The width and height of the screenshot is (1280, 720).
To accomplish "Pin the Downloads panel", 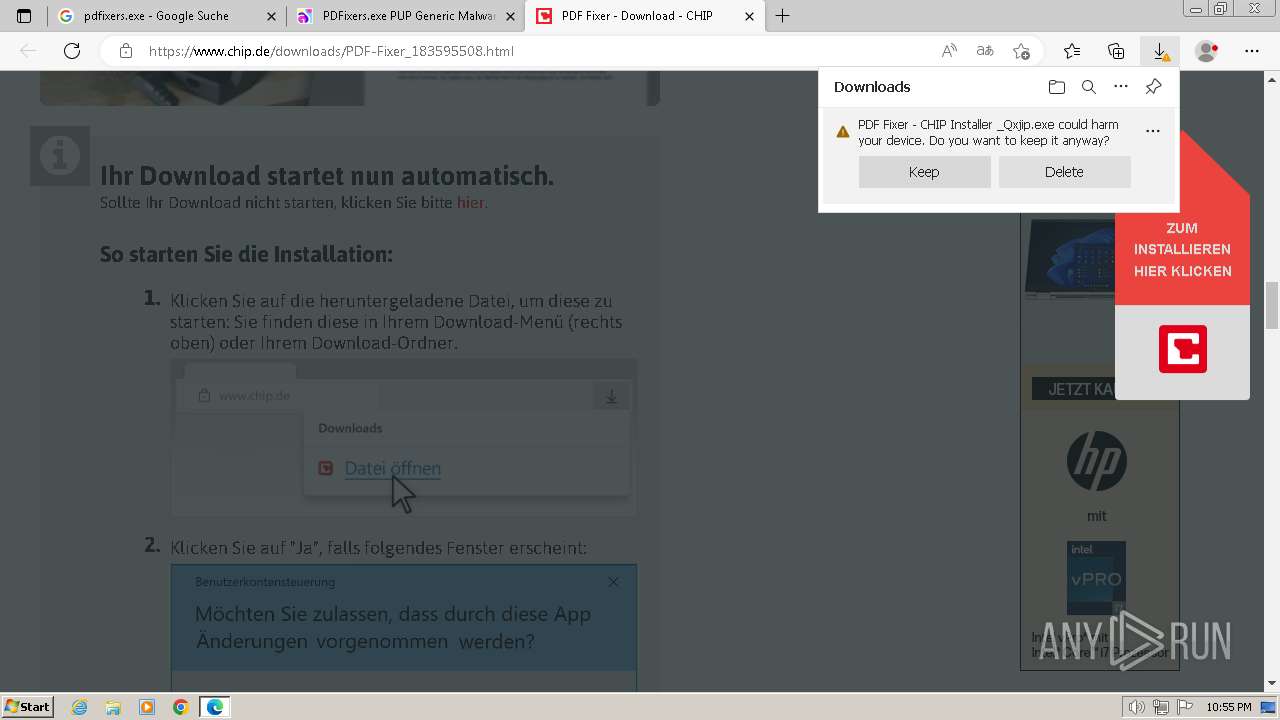I will (1153, 87).
